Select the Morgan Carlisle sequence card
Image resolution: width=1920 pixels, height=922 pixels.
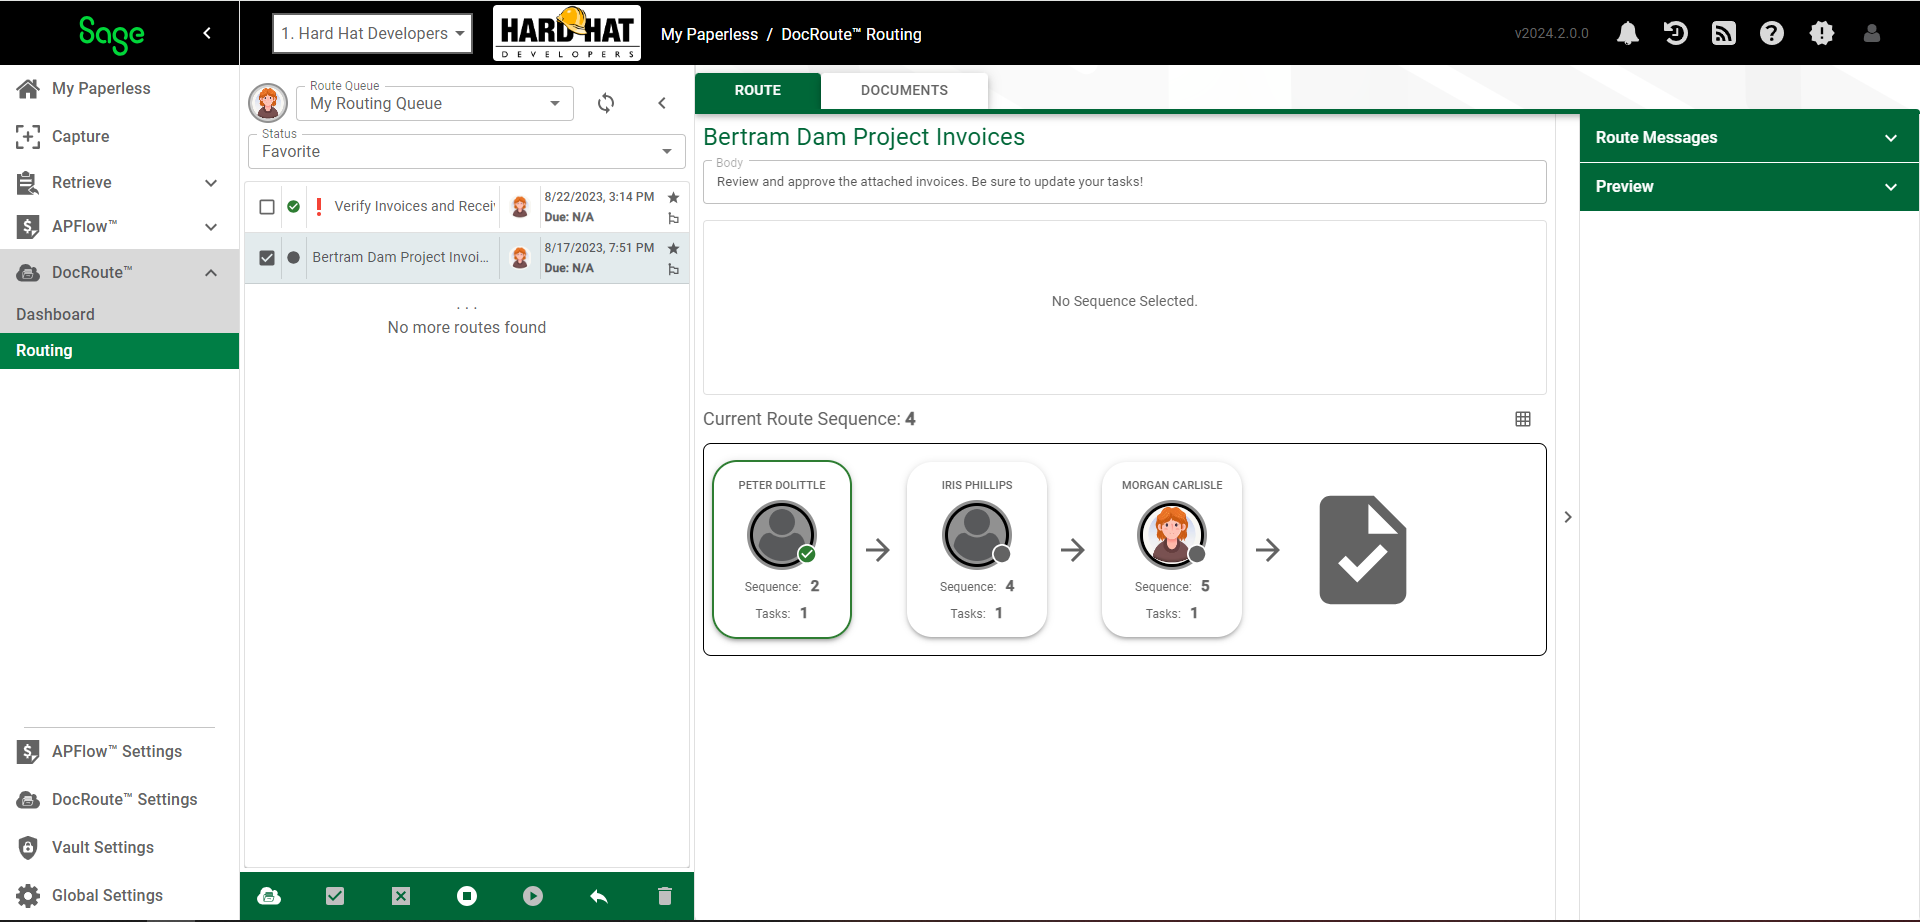pyautogui.click(x=1172, y=549)
